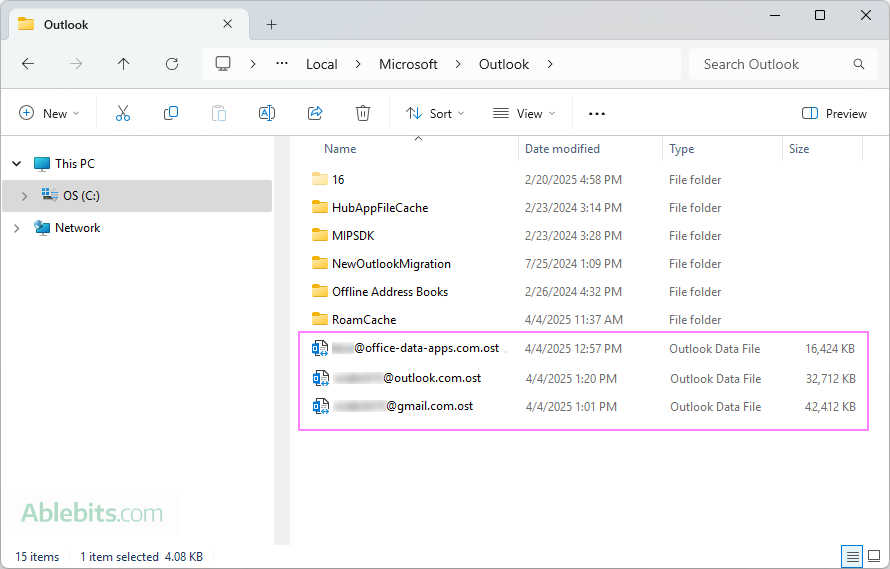Screen dimensions: 890x569
Task: Sort by the Type column header
Action: pyautogui.click(x=681, y=149)
